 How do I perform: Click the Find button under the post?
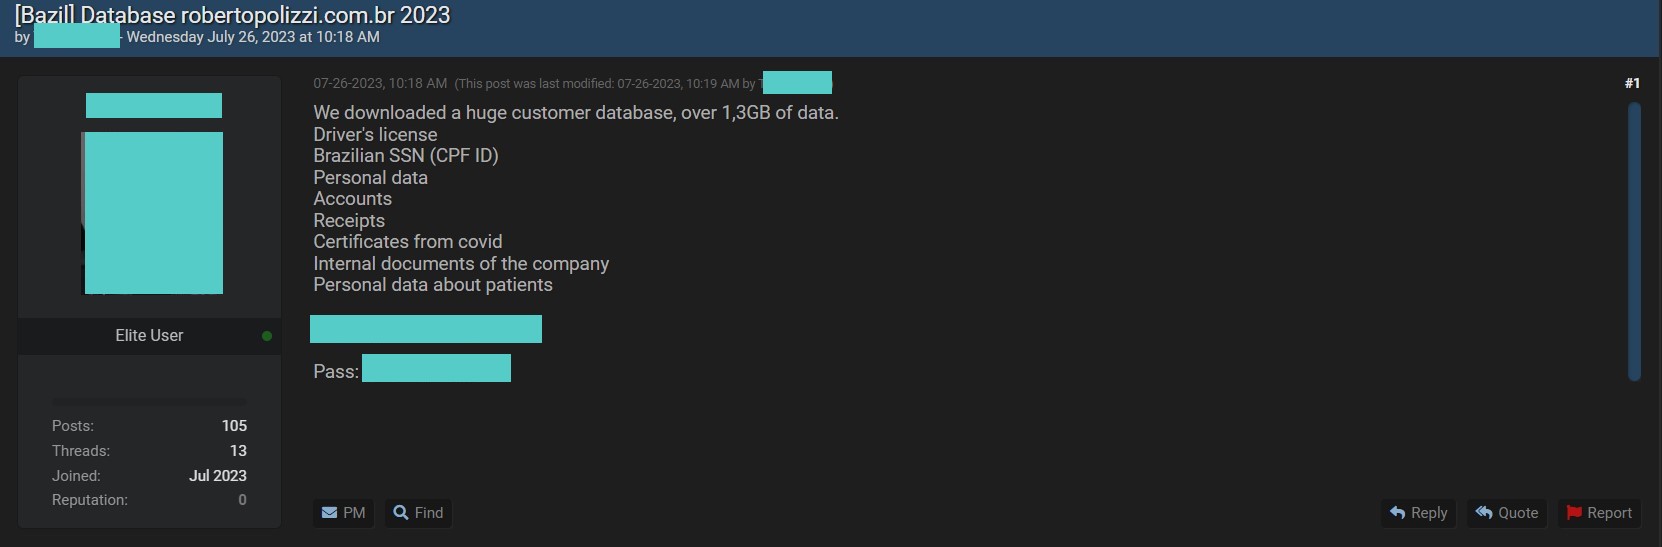click(x=418, y=513)
